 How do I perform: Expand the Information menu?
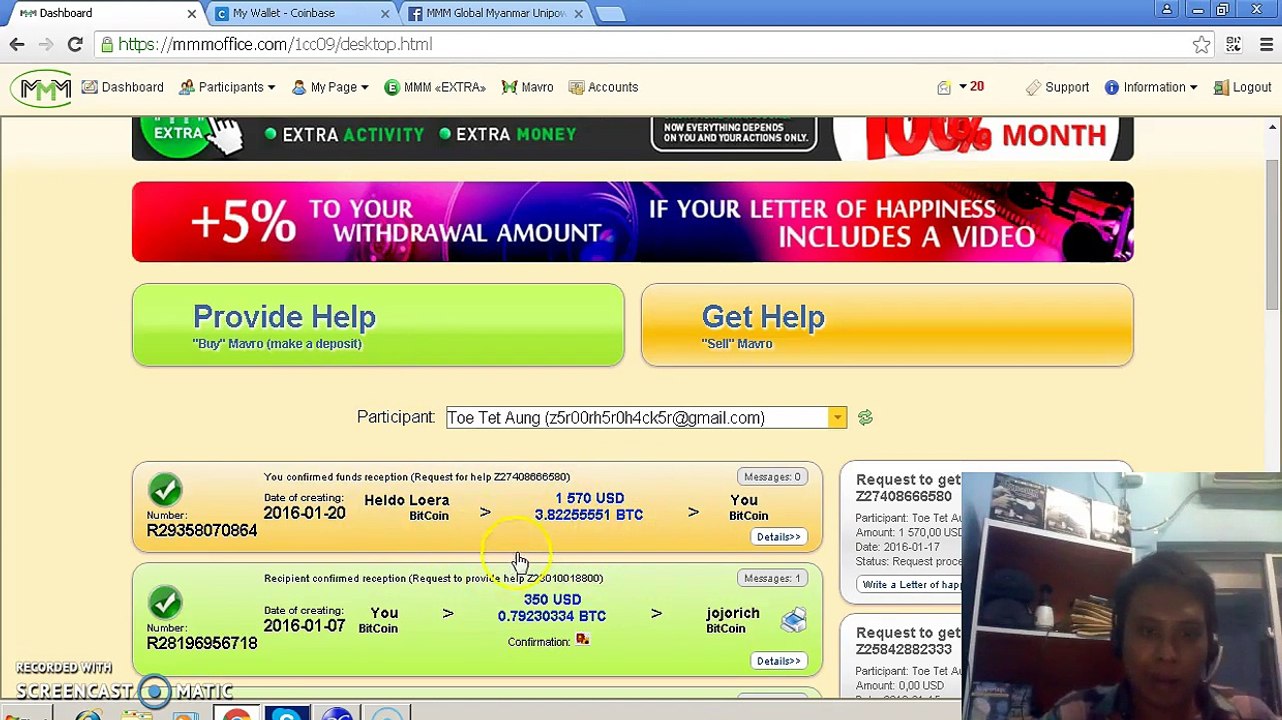tap(1150, 87)
